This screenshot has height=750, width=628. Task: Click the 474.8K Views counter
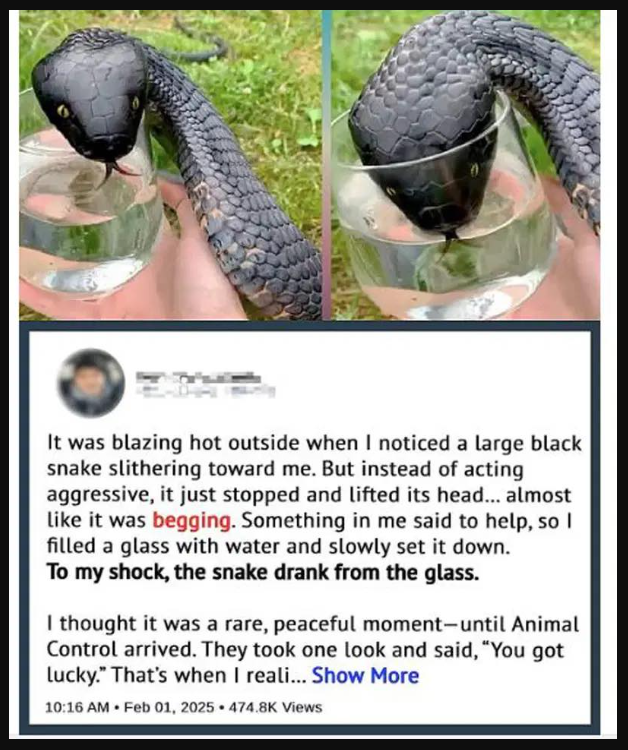coord(275,707)
